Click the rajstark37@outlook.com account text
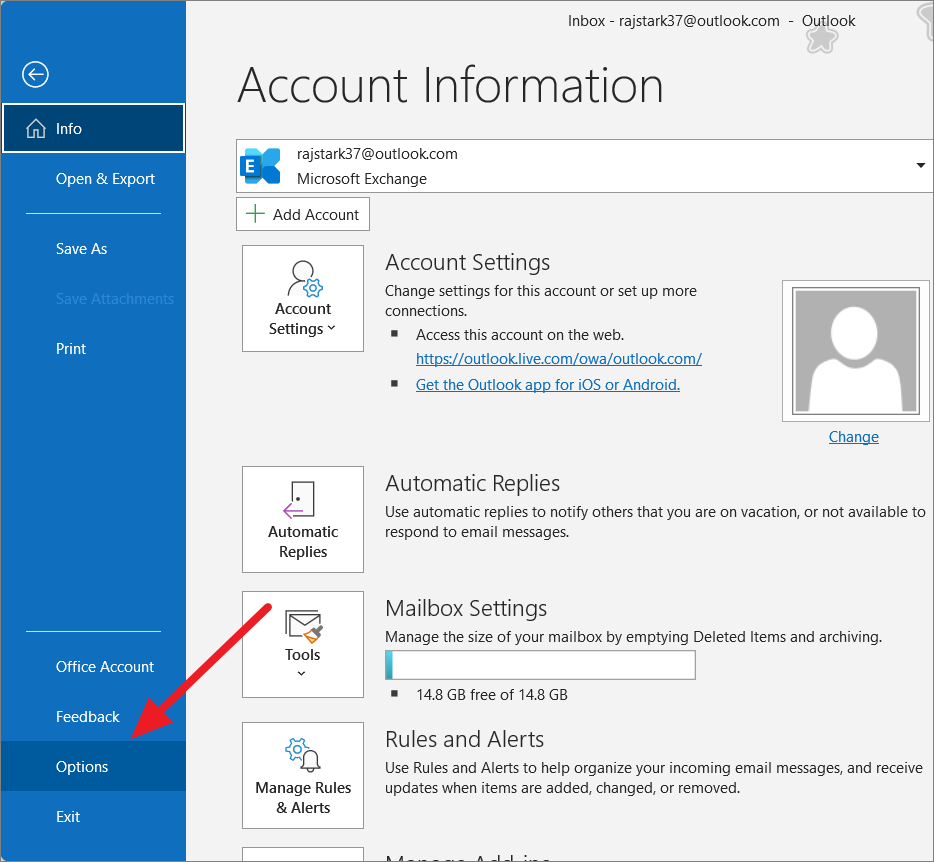934x862 pixels. [x=377, y=154]
